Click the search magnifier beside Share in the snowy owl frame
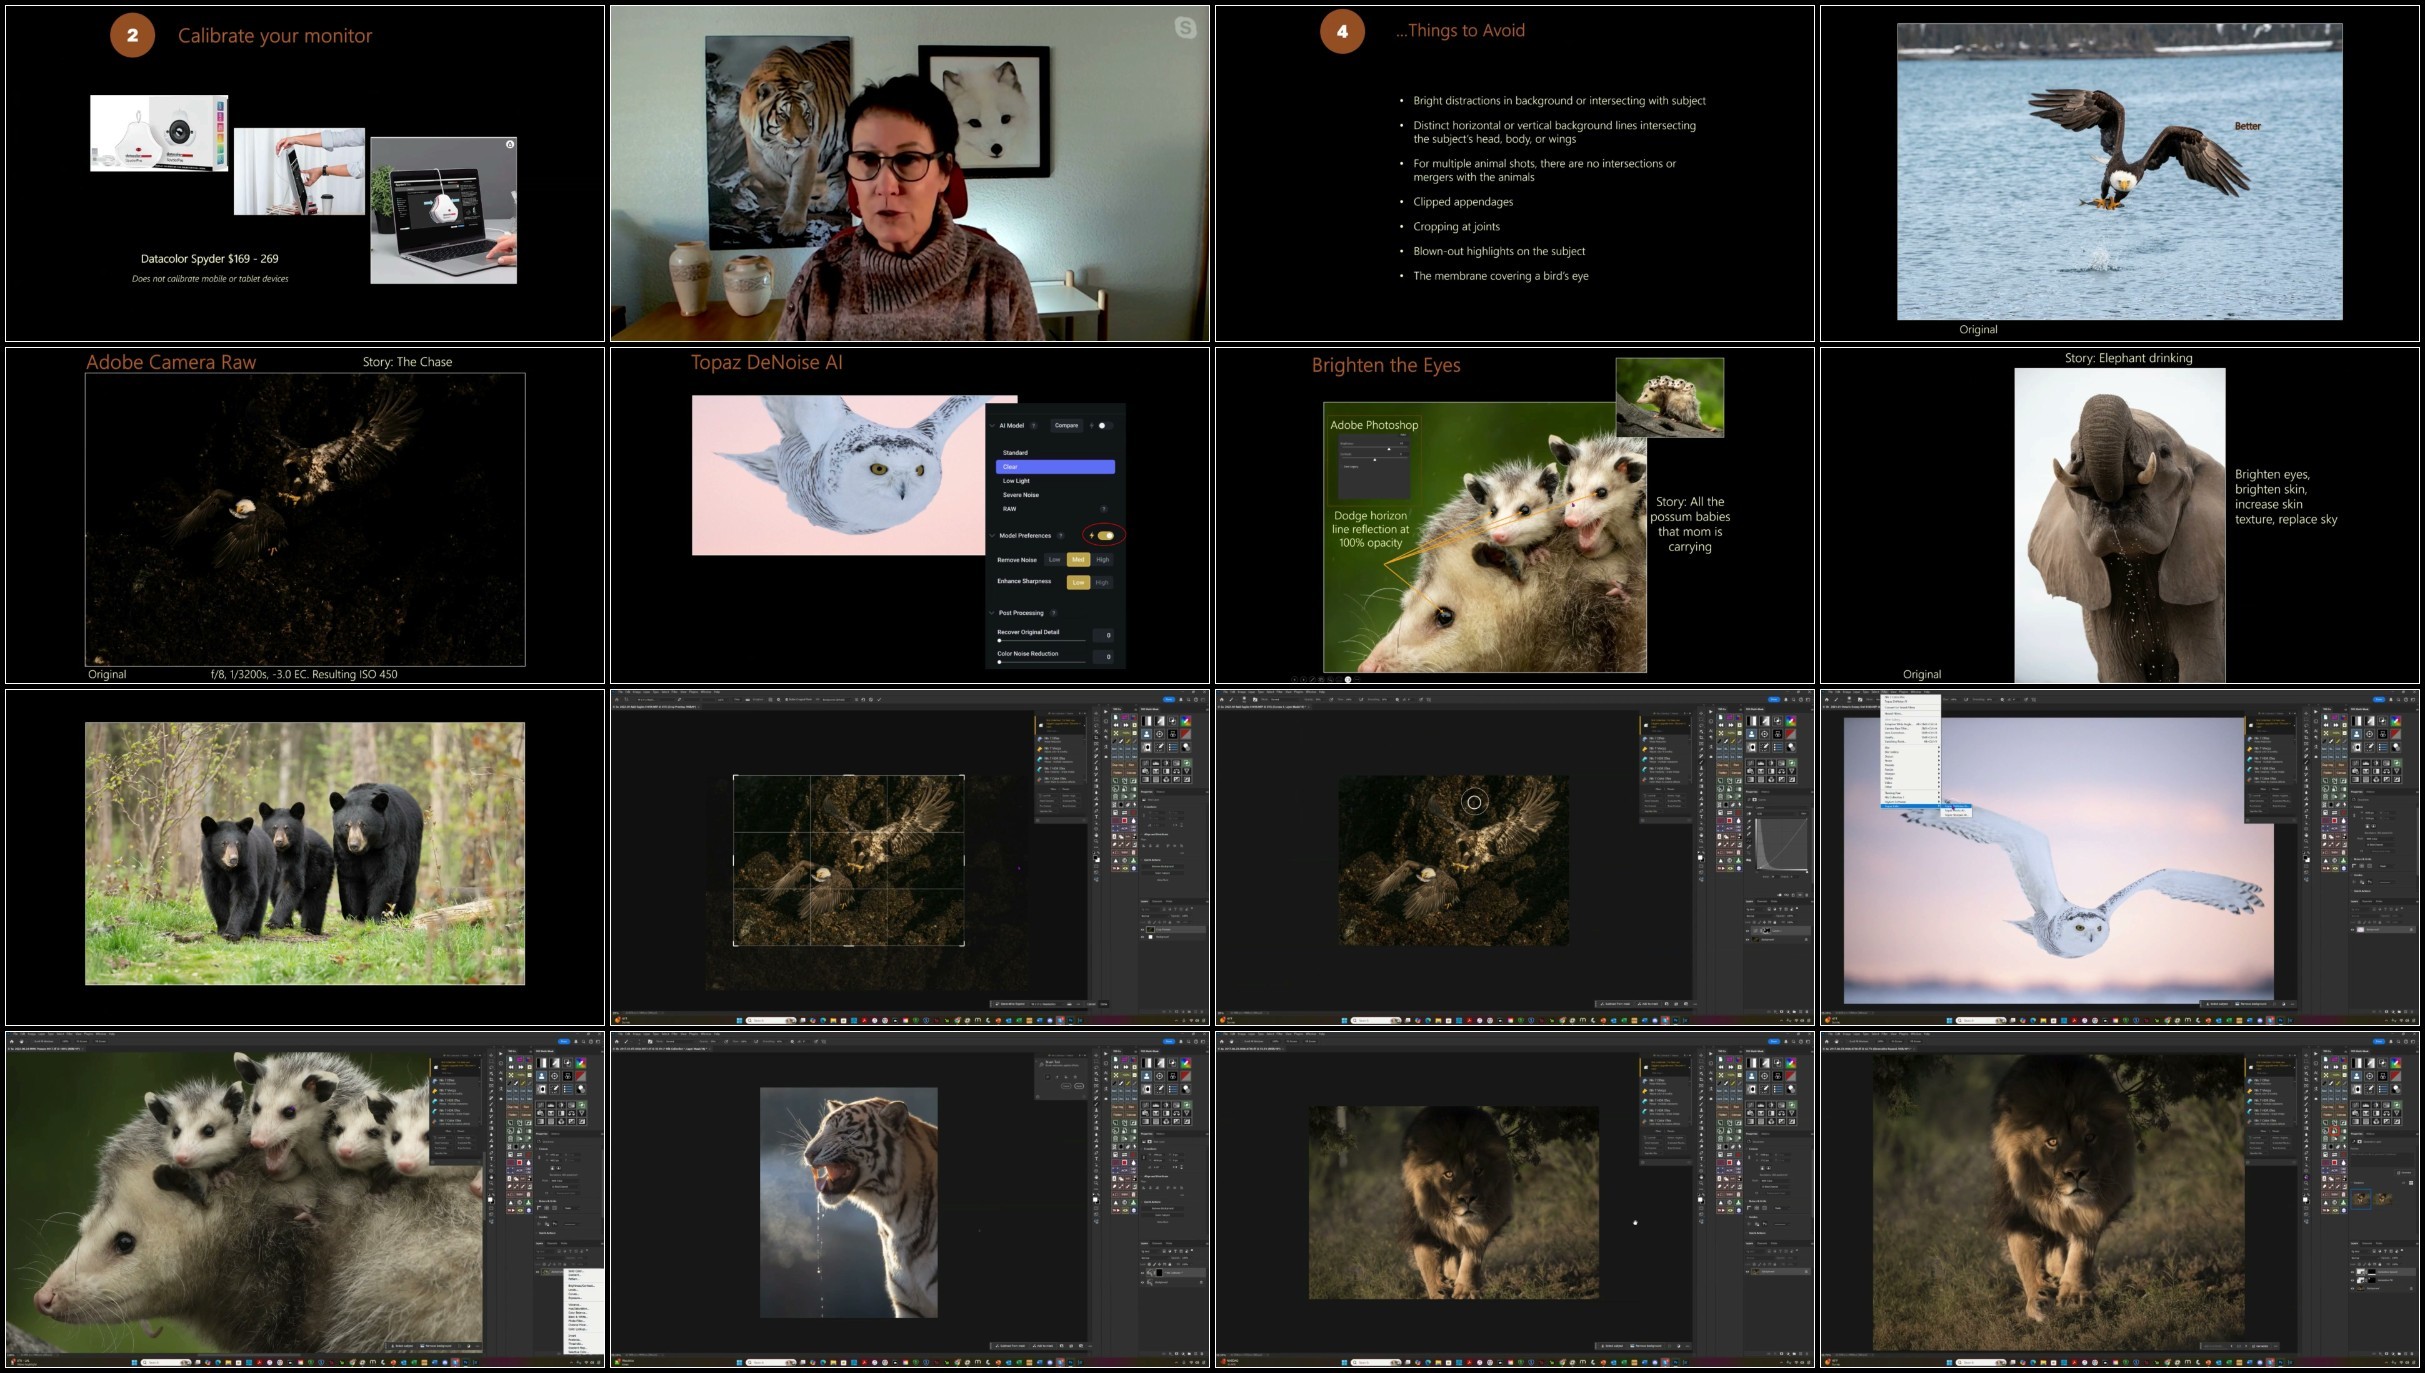This screenshot has height=1373, width=2425. (2398, 700)
